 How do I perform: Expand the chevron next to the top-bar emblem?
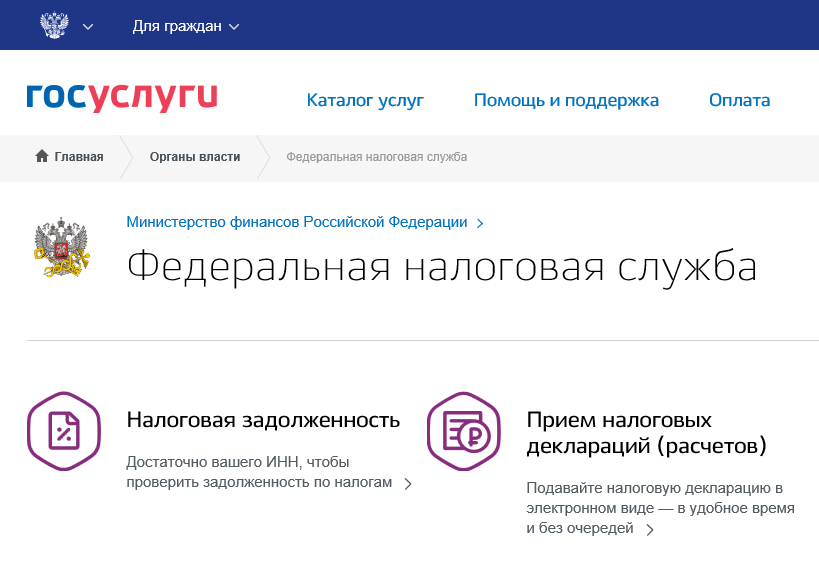point(88,27)
